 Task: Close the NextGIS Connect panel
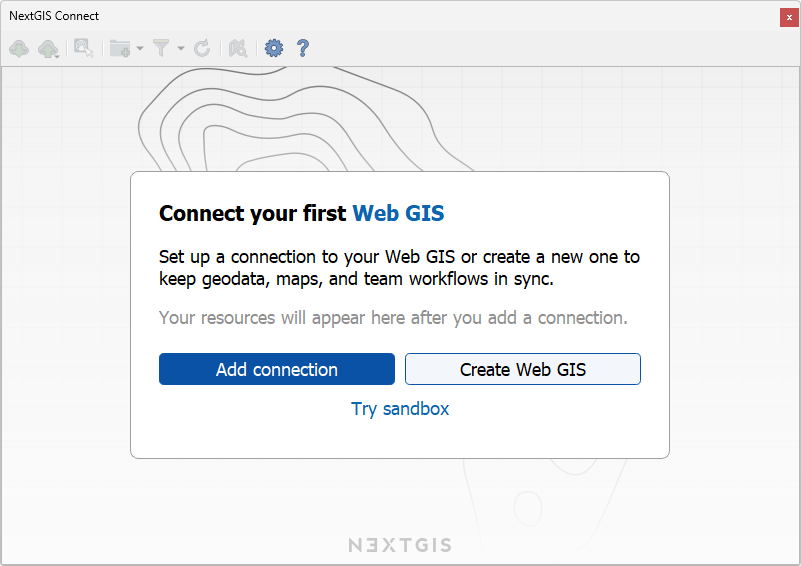[789, 17]
